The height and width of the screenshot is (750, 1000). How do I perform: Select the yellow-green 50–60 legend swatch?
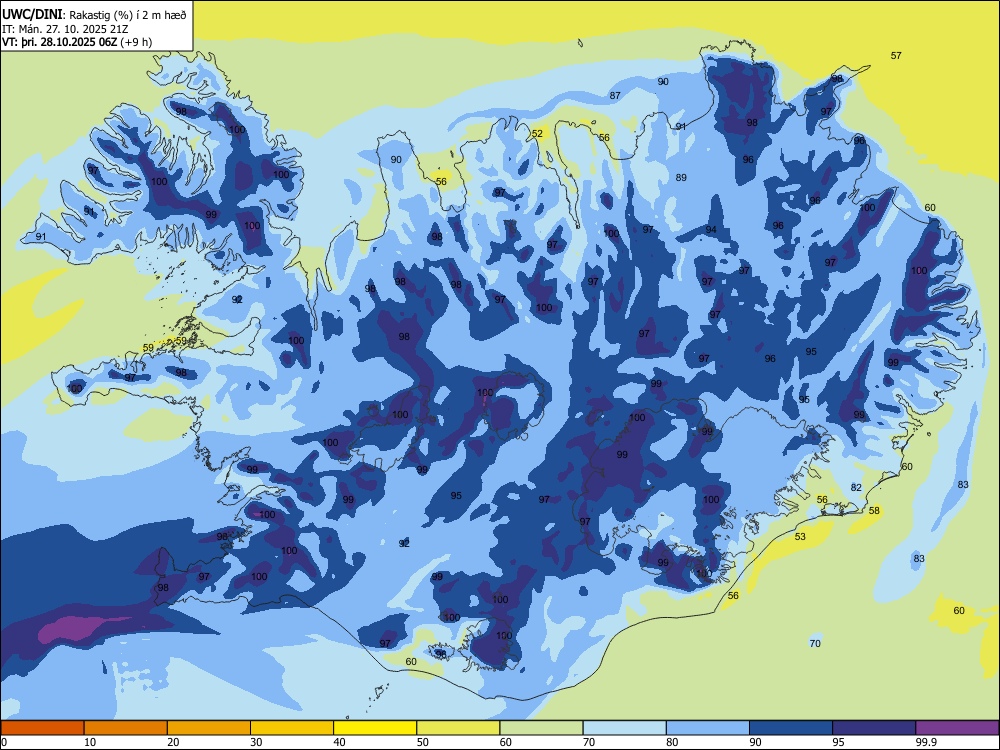(458, 728)
